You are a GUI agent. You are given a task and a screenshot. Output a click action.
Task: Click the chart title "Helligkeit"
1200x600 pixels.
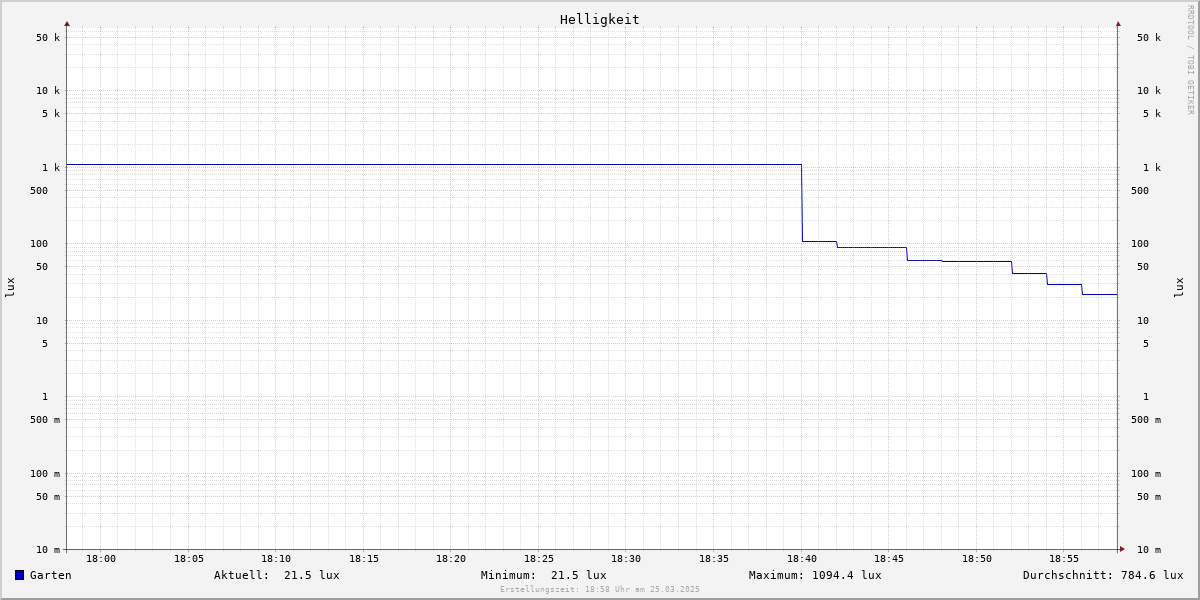(600, 19)
